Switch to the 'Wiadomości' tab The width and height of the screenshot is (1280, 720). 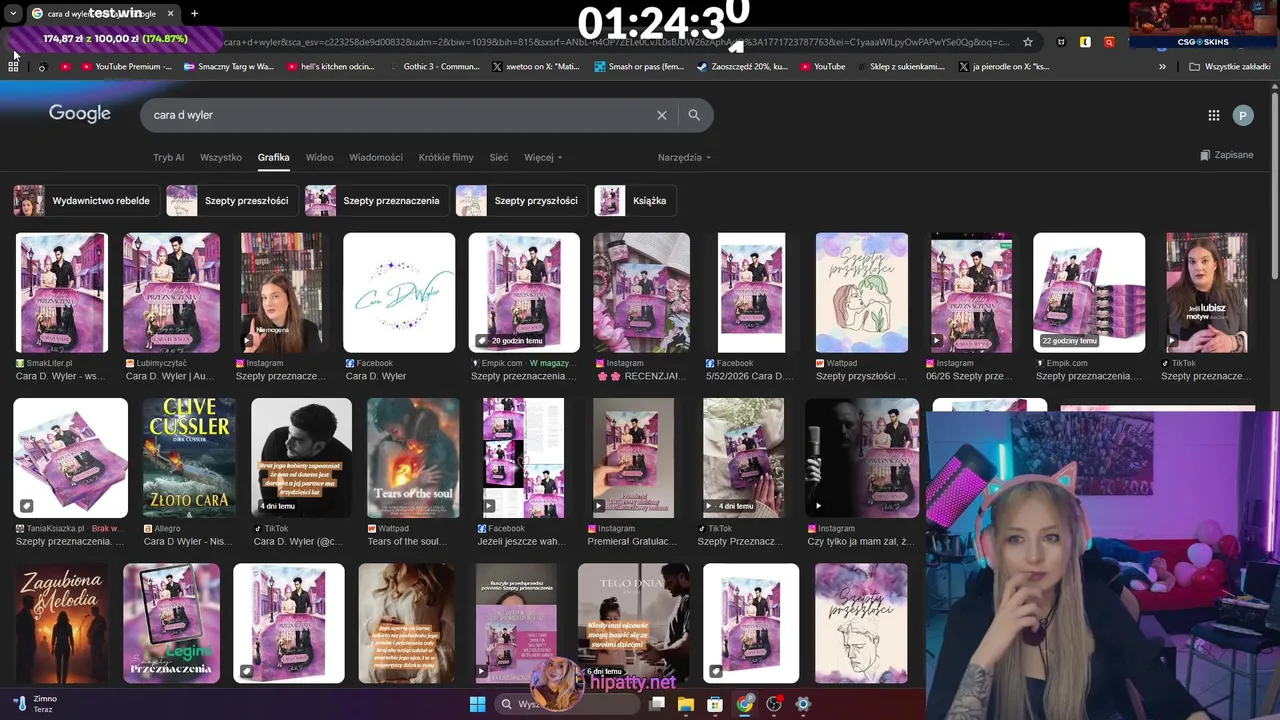click(376, 158)
